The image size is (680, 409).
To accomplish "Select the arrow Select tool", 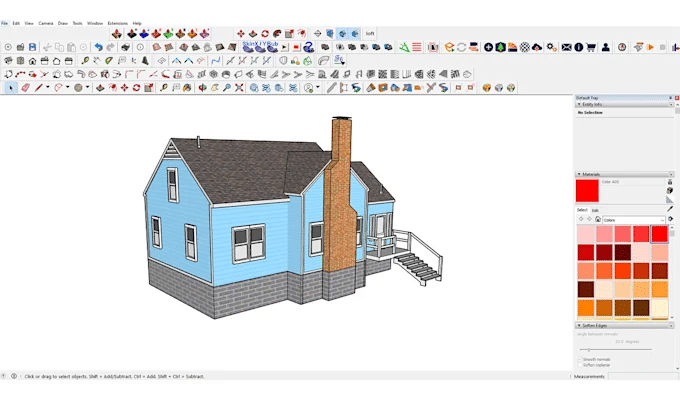I will click(11, 88).
